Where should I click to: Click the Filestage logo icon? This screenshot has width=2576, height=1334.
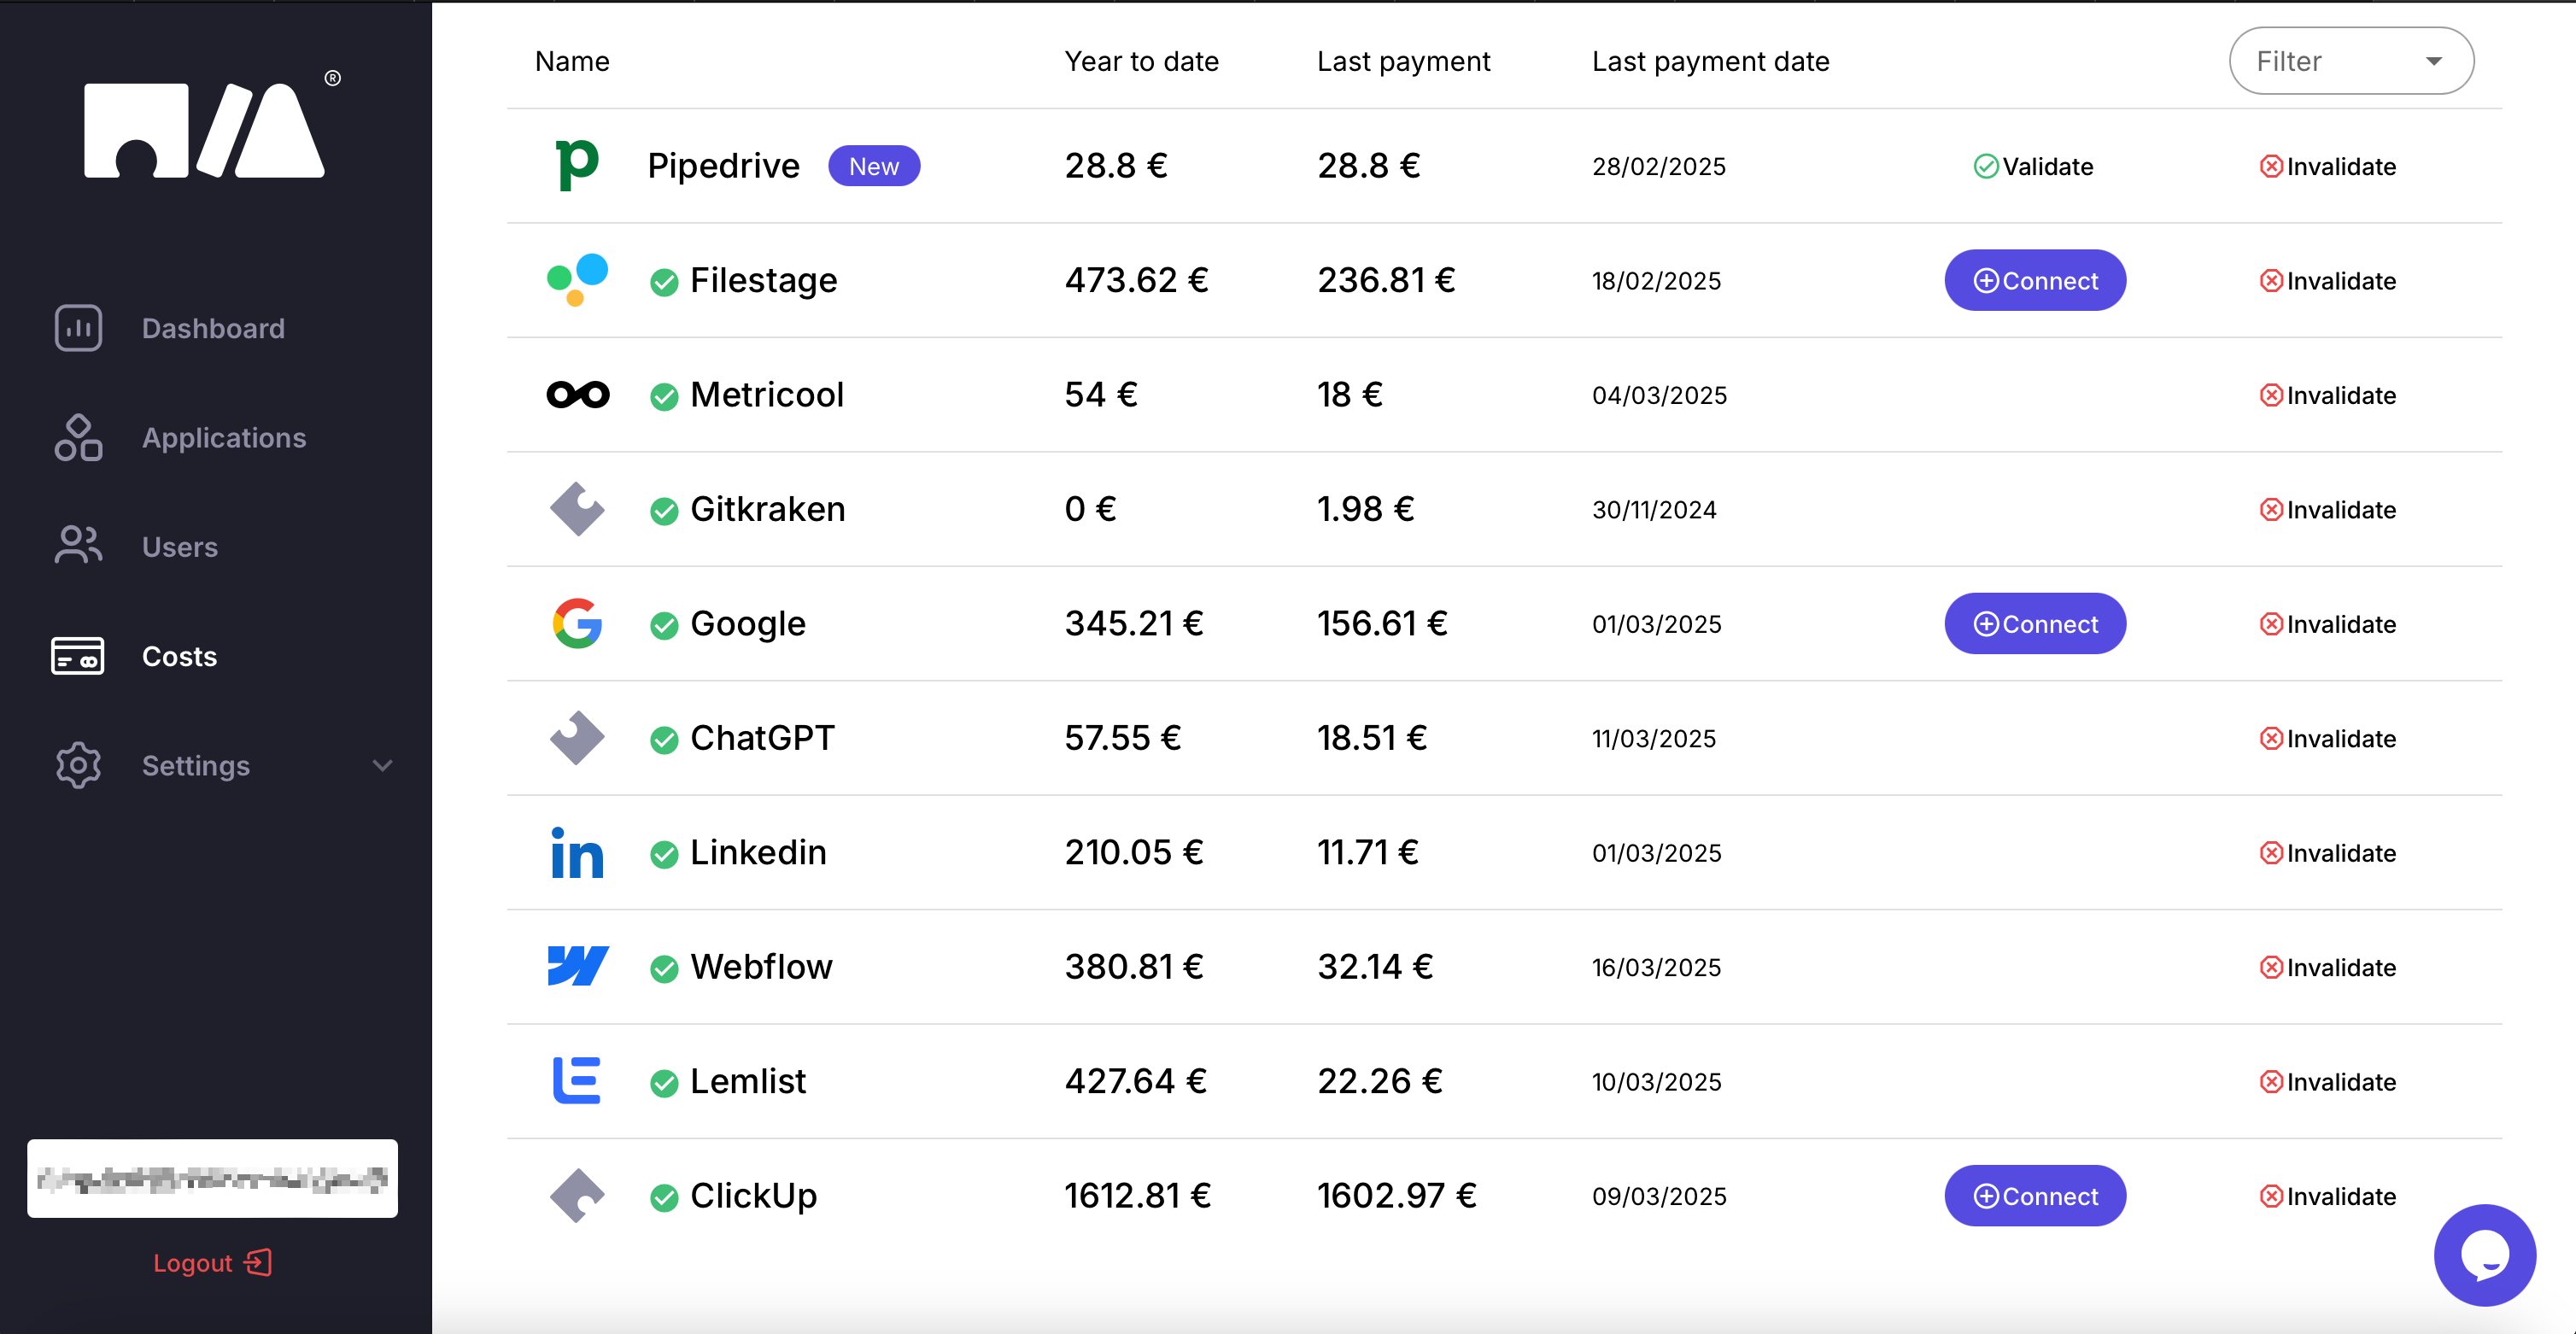(x=577, y=279)
